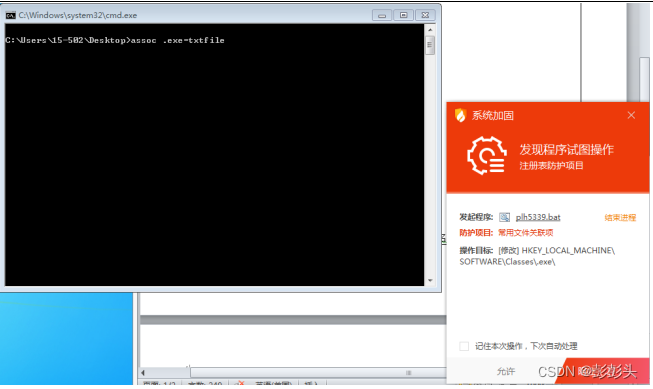Click the 允许 button
Image resolution: width=653 pixels, height=389 pixels.
pos(506,371)
